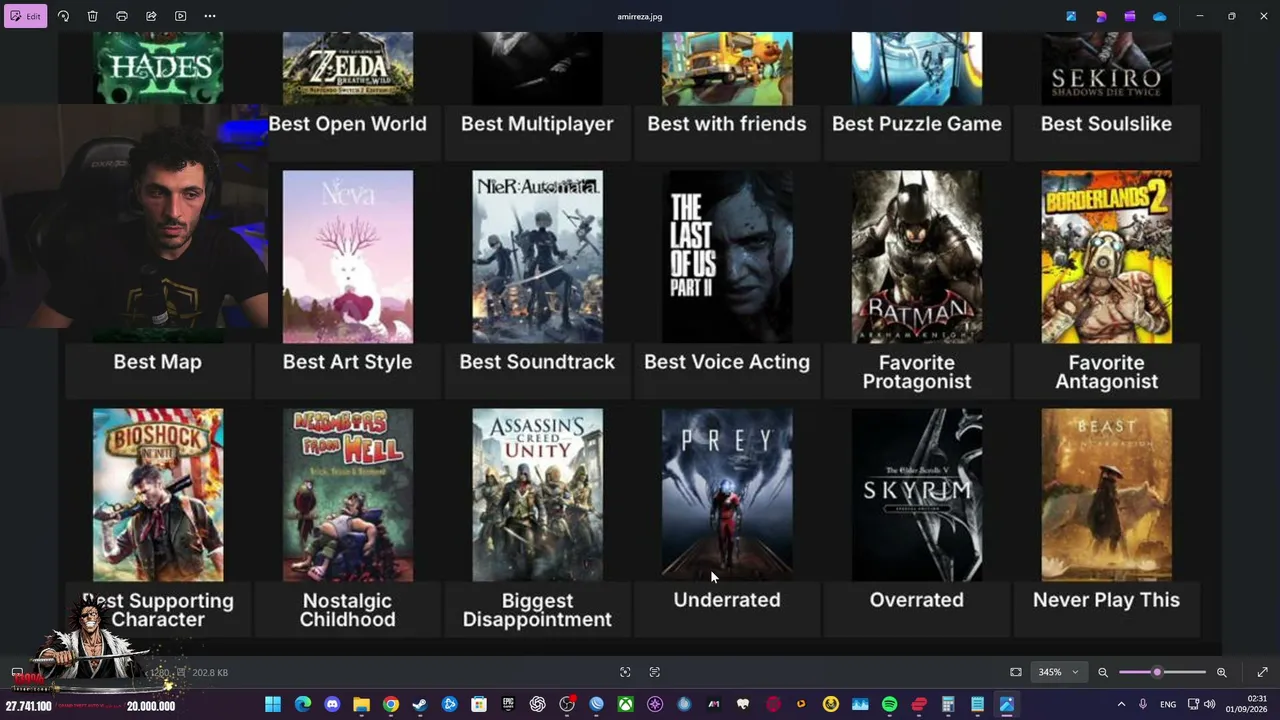Open the See more three-dots menu
The width and height of the screenshot is (1280, 720).
(210, 16)
